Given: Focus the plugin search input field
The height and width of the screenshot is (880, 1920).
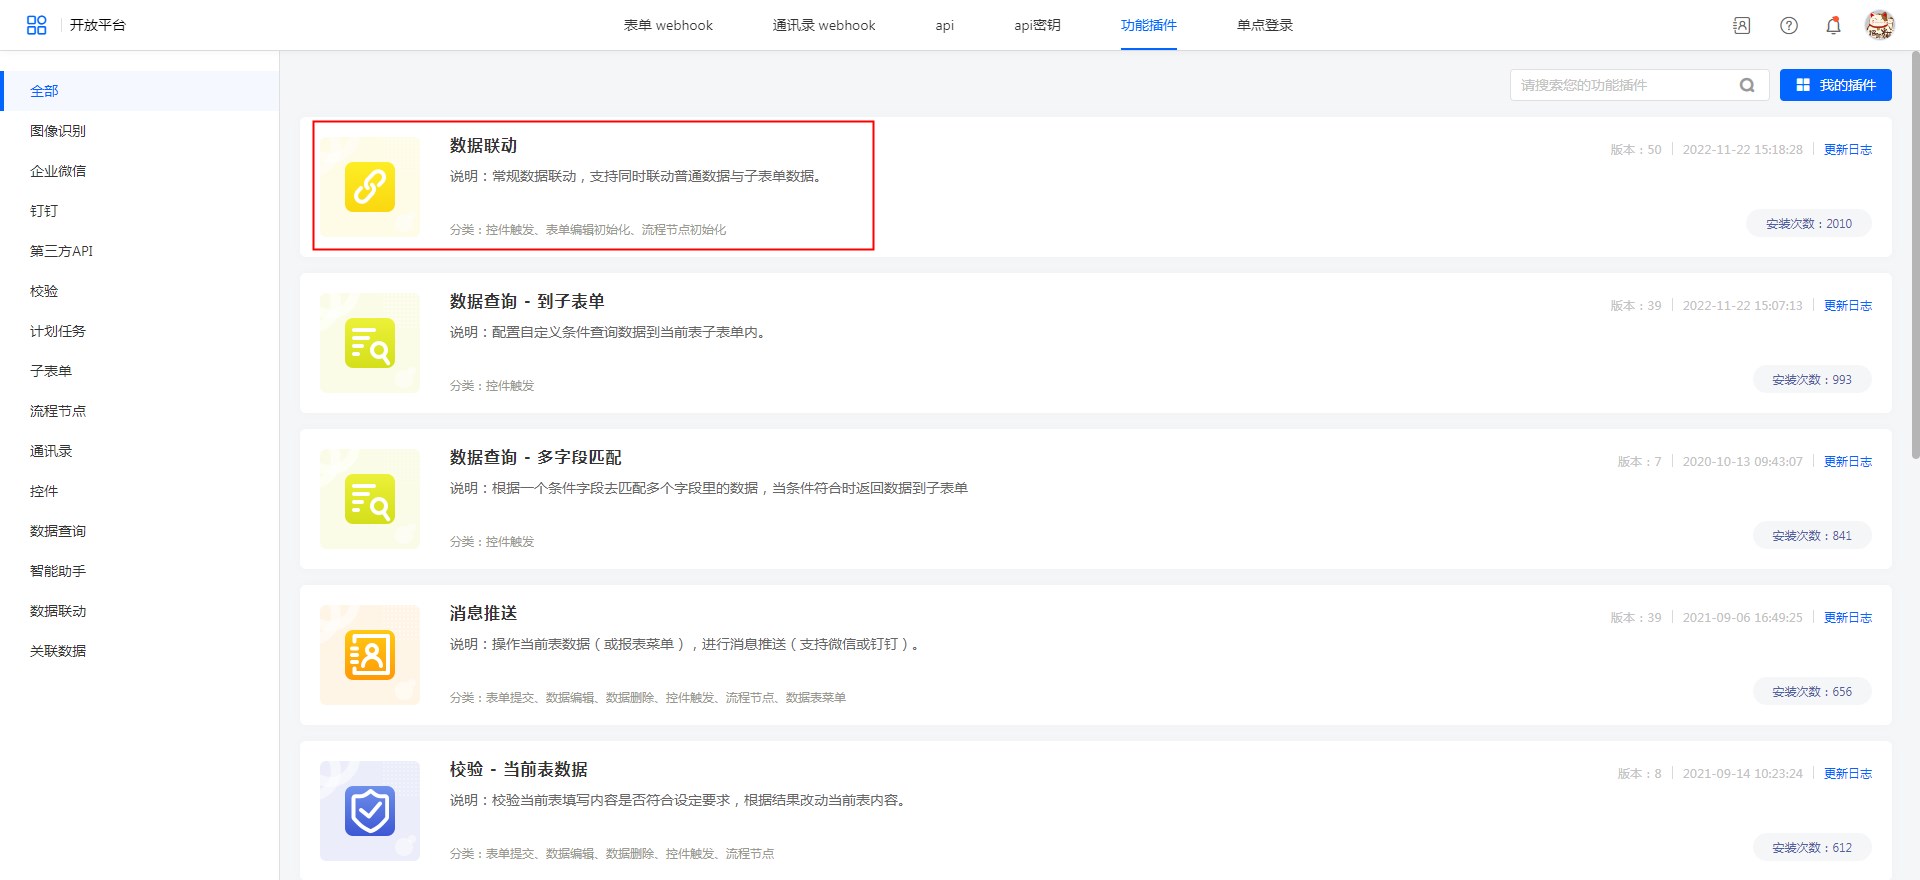Looking at the screenshot, I should 1625,85.
